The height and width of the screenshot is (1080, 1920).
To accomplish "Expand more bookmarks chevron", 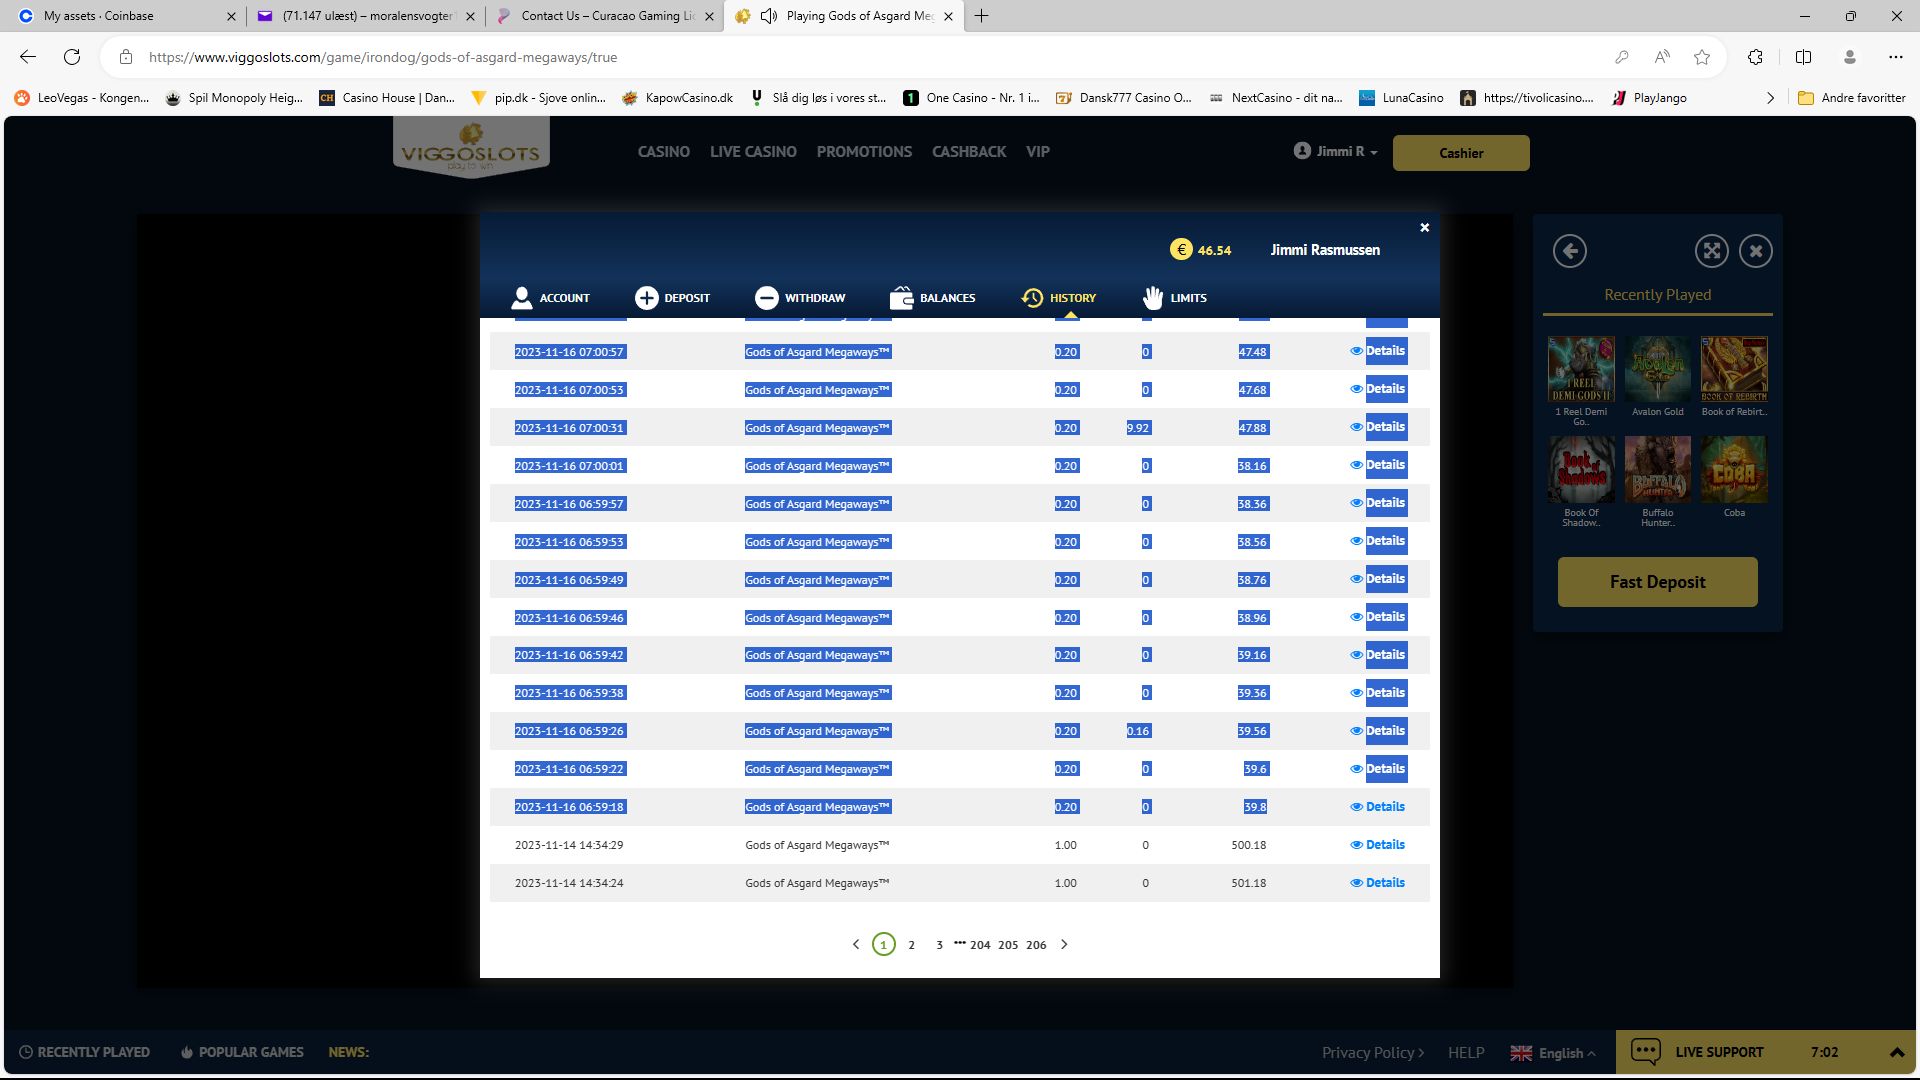I will [1770, 98].
